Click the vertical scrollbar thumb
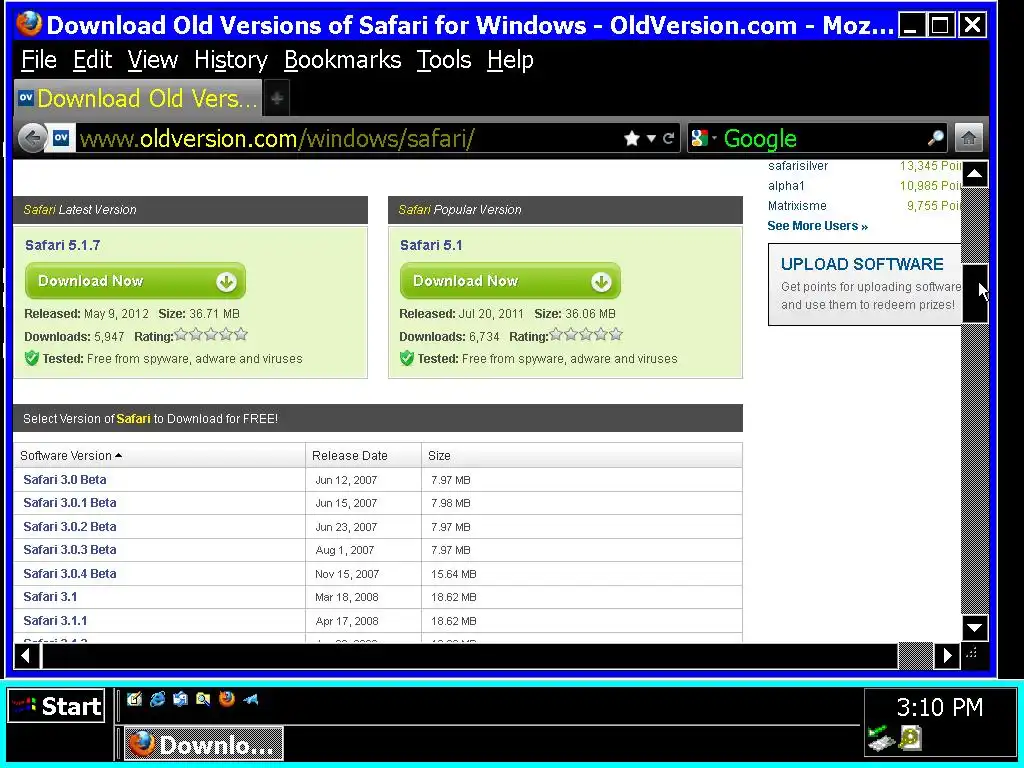The width and height of the screenshot is (1024, 768). pos(974,294)
